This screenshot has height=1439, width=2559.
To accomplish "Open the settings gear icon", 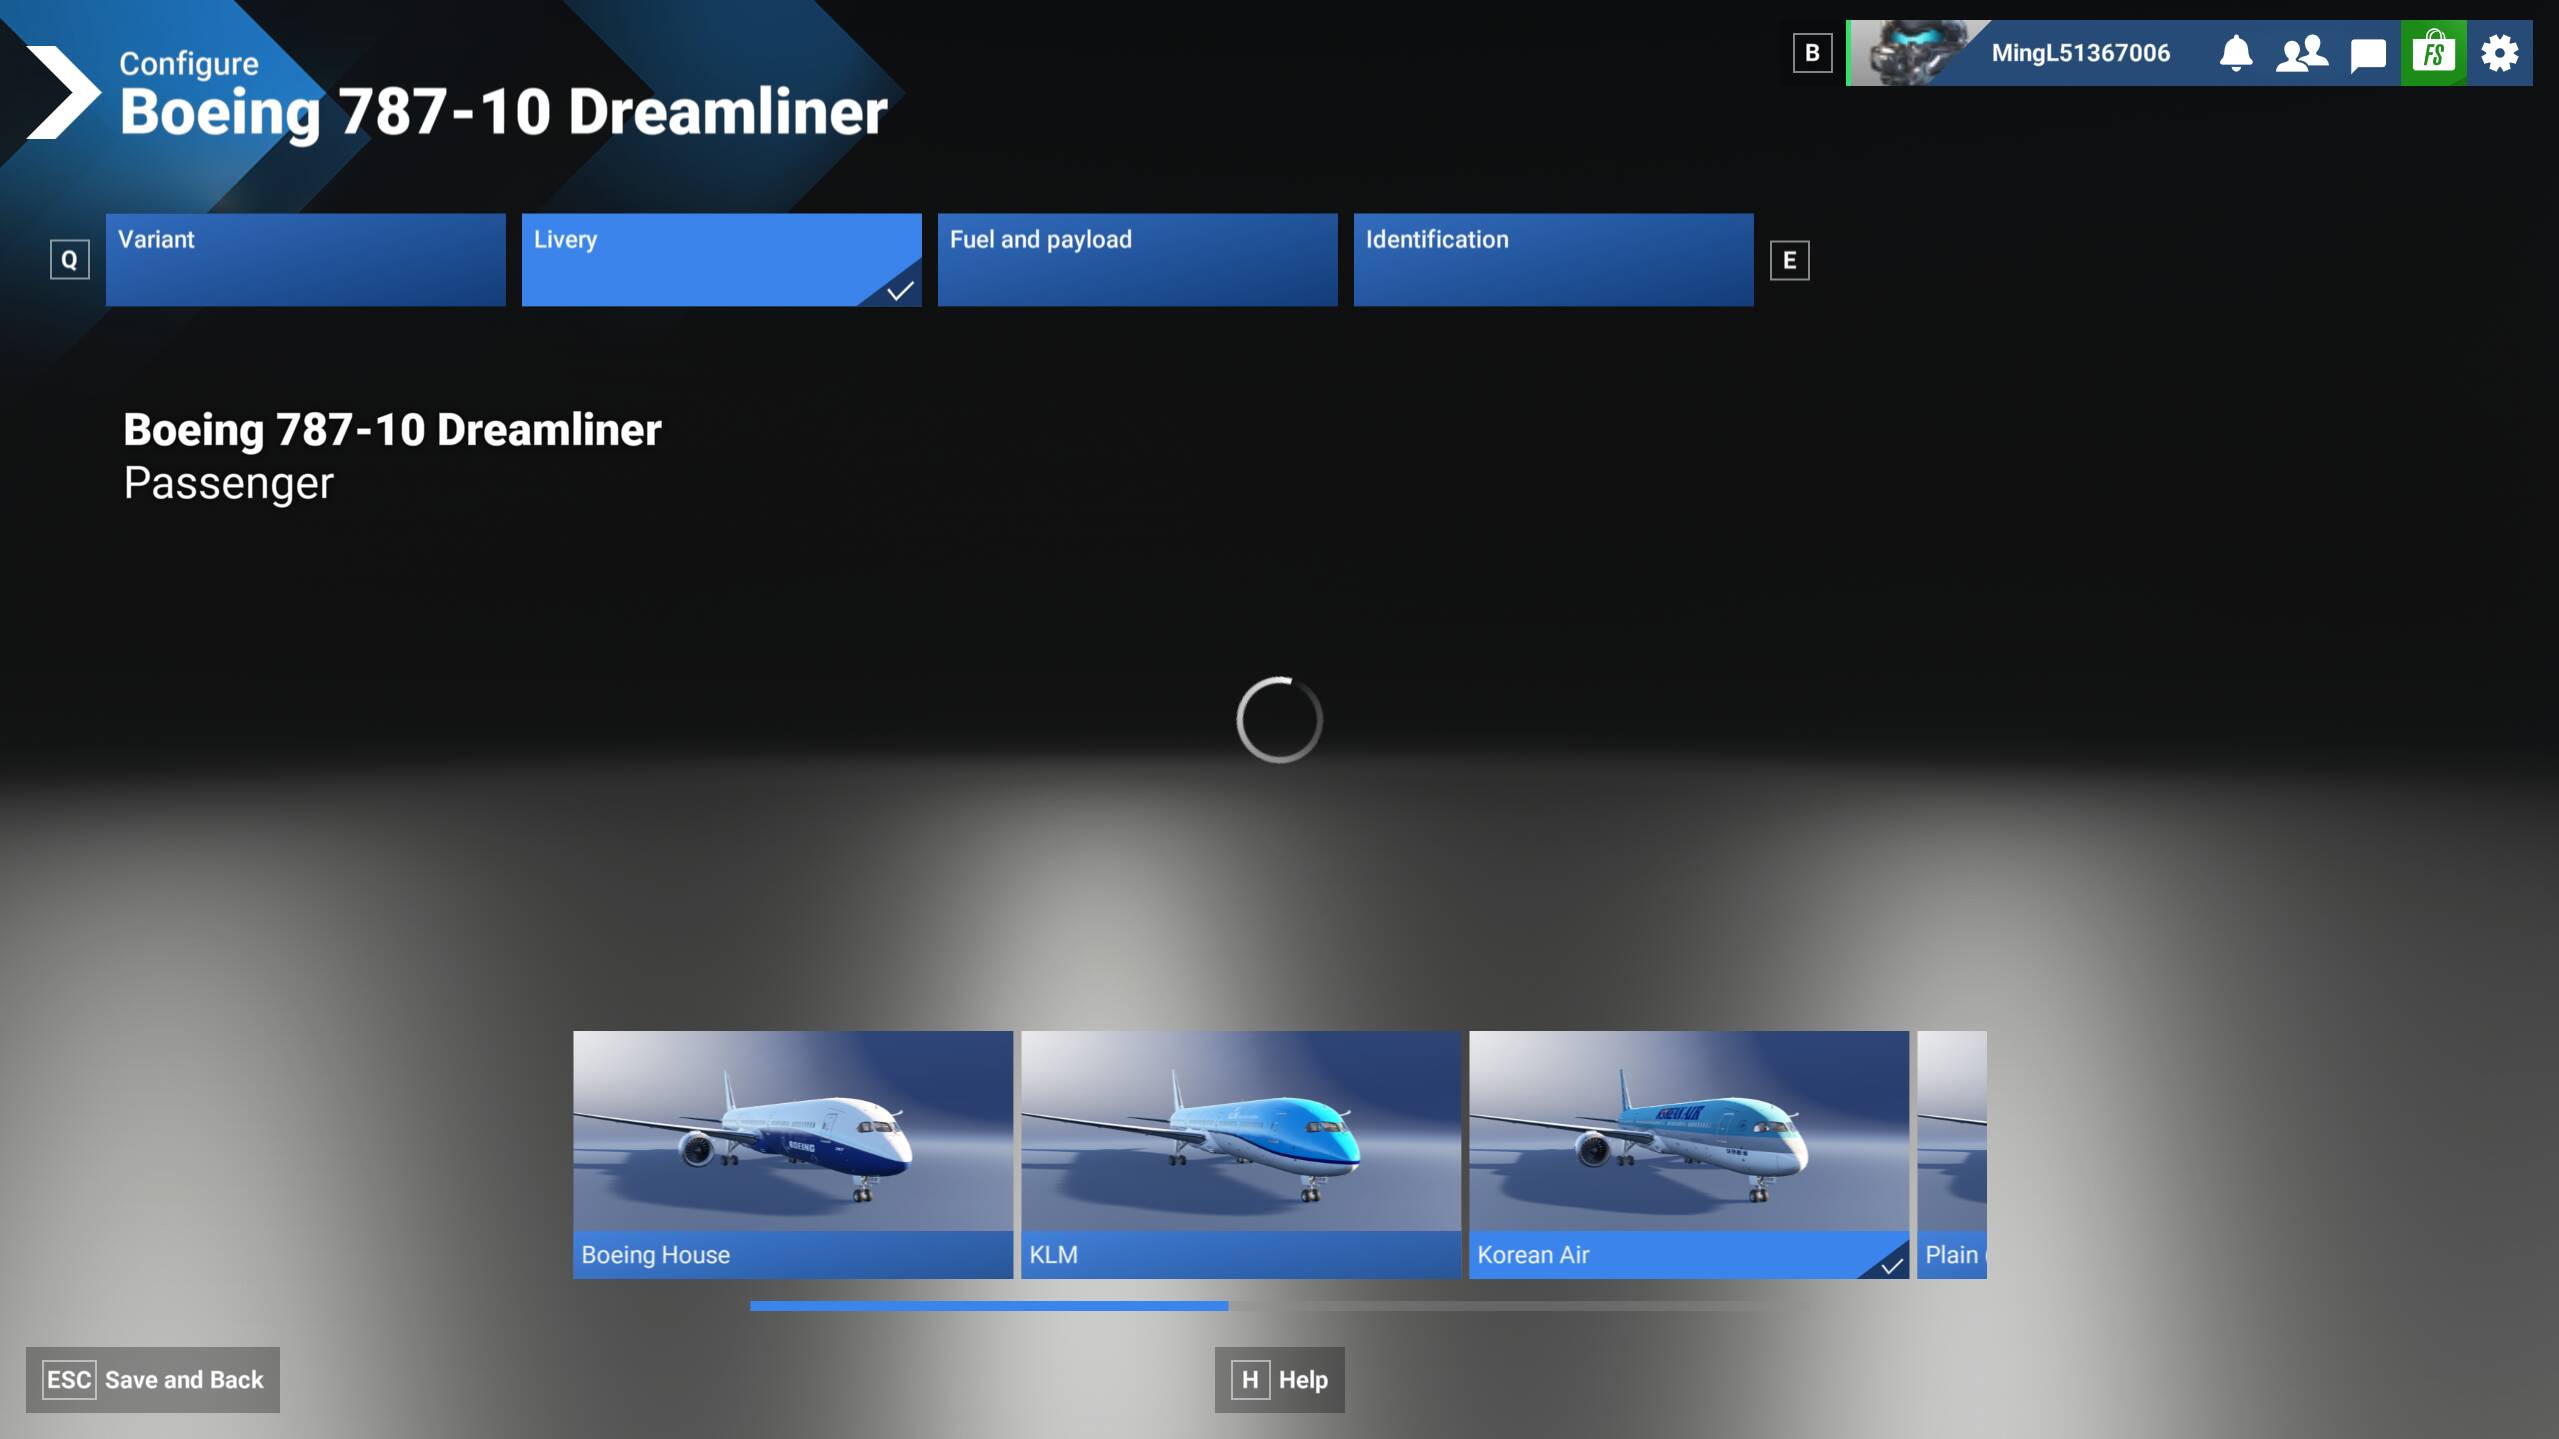I will pos(2499,53).
